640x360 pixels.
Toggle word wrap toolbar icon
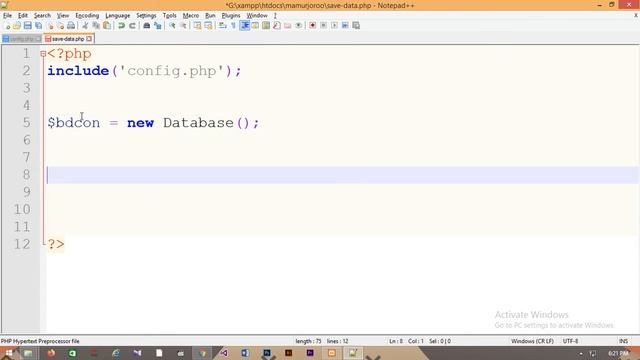point(223,26)
